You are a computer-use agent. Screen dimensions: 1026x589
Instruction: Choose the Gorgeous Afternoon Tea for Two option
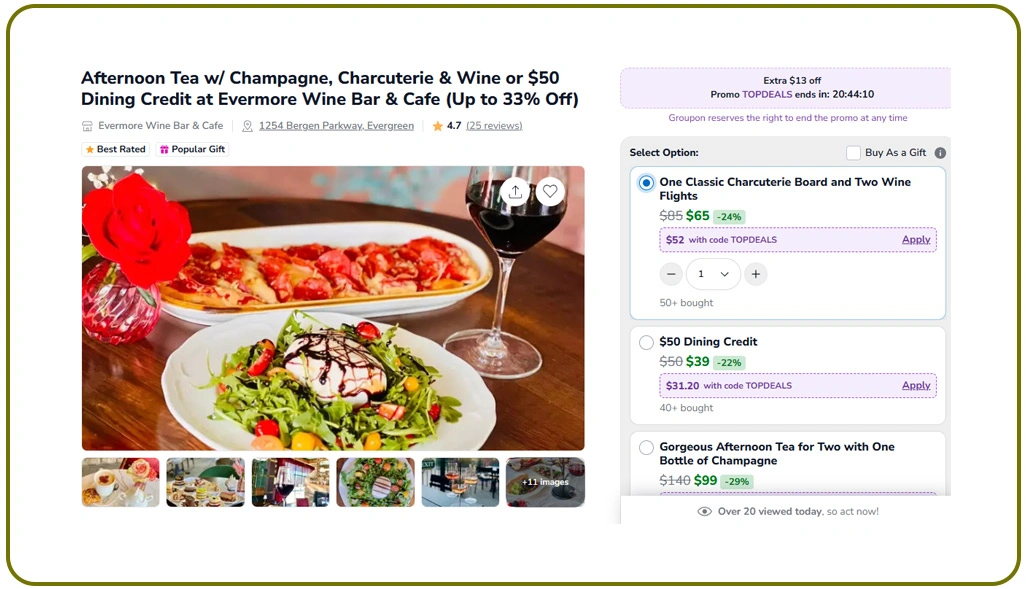coord(647,447)
